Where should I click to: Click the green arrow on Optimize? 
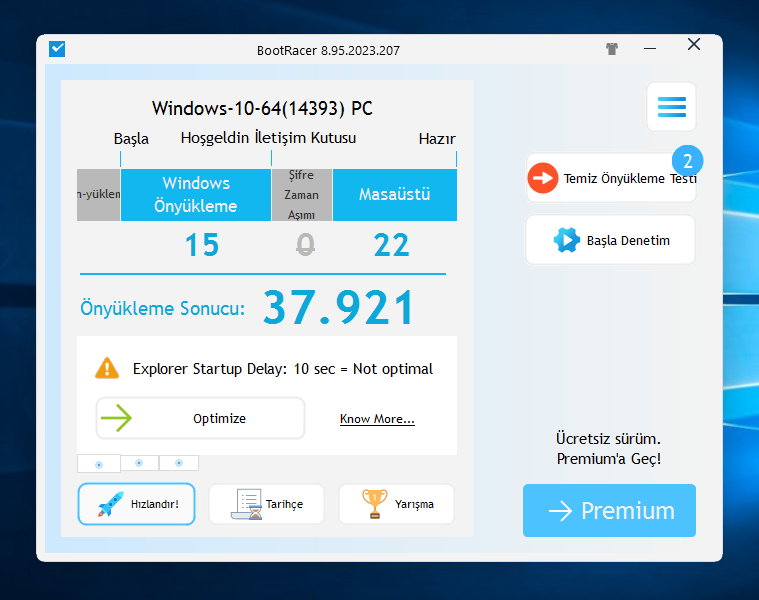116,418
